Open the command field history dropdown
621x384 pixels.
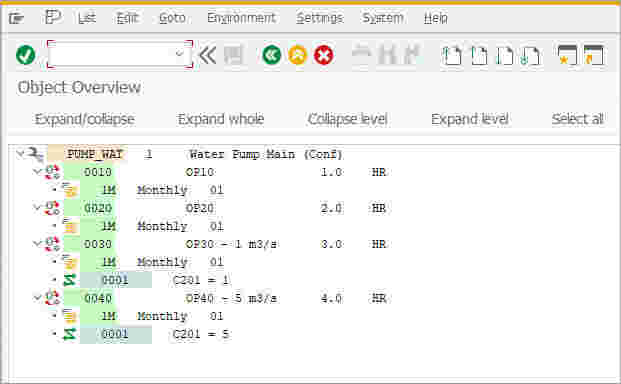point(180,53)
